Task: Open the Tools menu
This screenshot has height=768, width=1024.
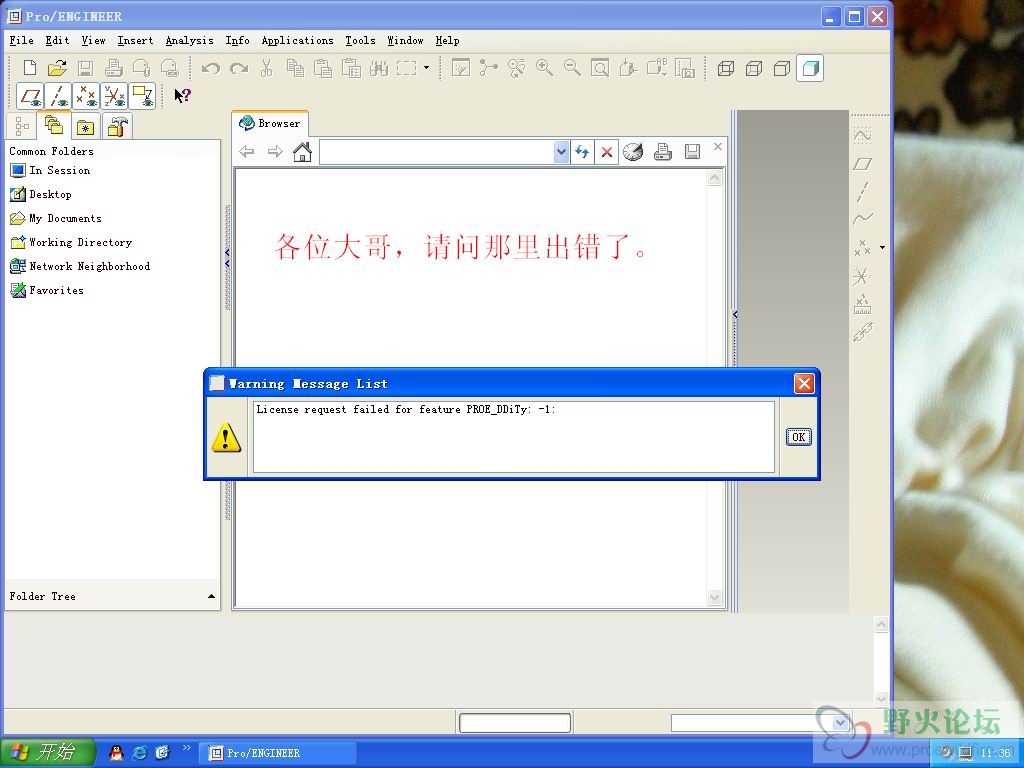Action: (x=360, y=40)
